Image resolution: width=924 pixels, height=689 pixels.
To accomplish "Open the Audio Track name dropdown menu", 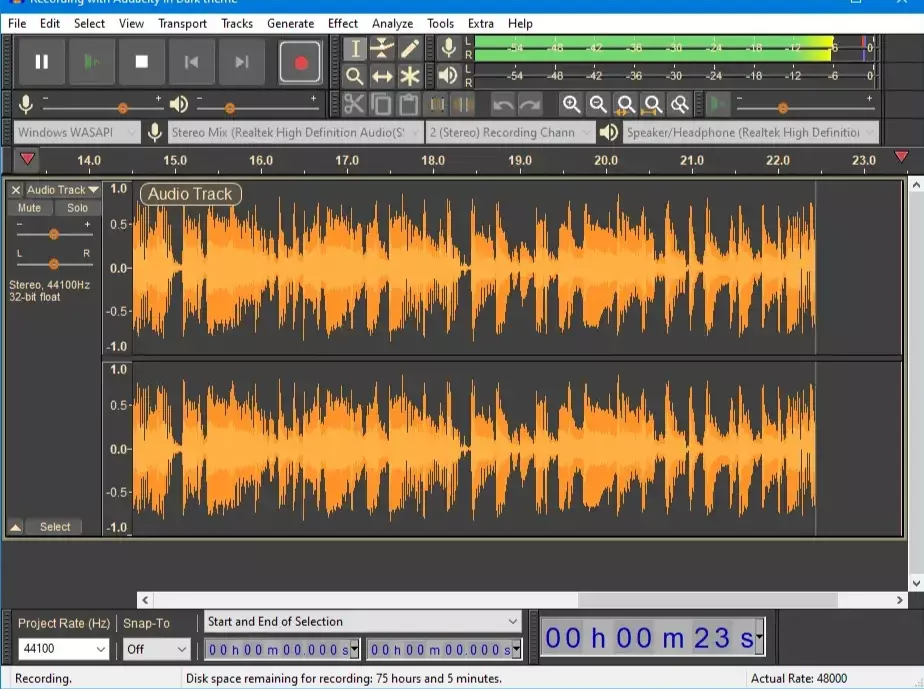I will click(x=94, y=188).
